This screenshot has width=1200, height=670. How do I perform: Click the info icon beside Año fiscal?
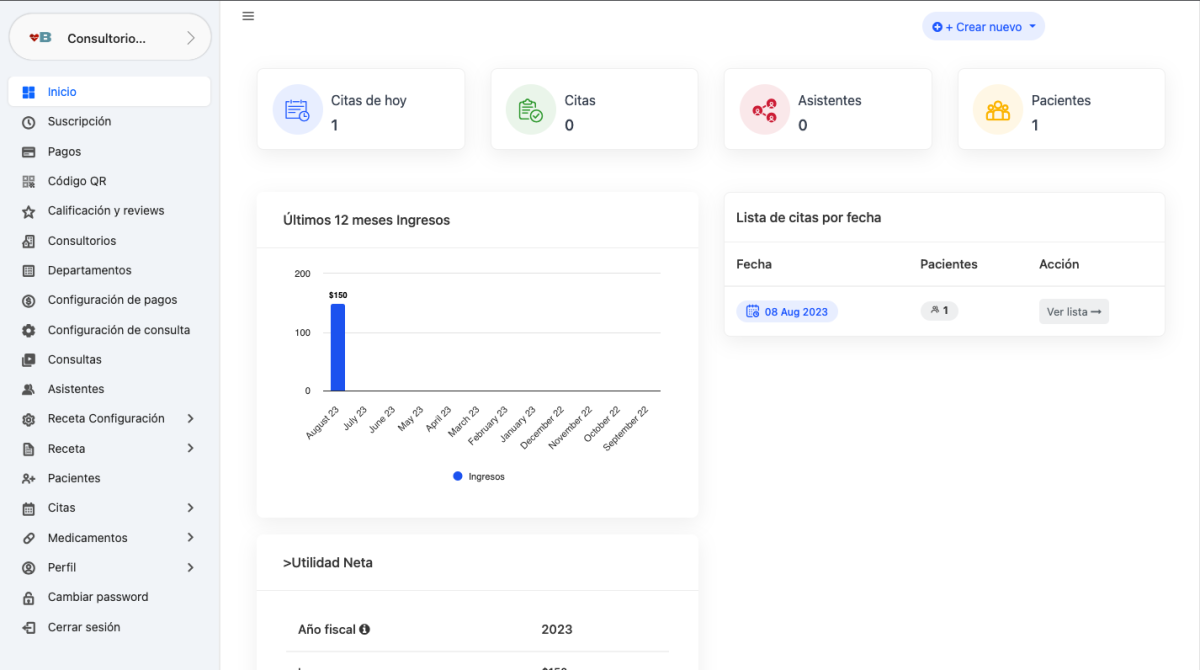pos(364,629)
